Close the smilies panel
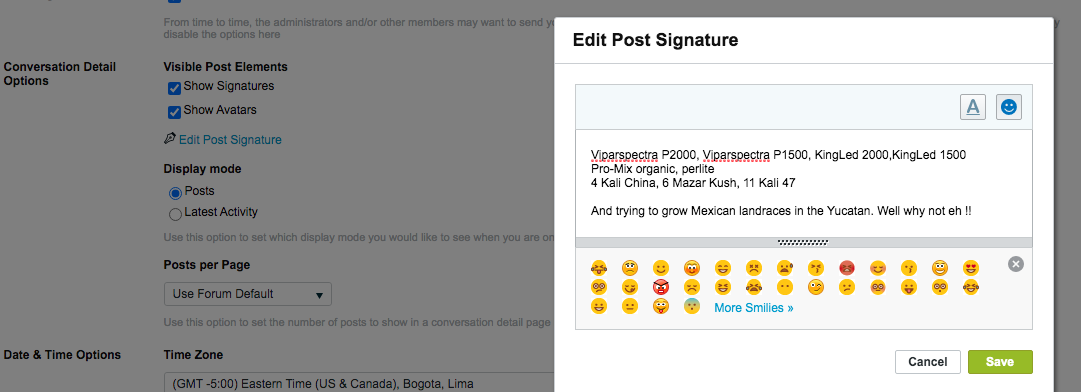Screen dimensions: 1081x392 coord(1016,264)
